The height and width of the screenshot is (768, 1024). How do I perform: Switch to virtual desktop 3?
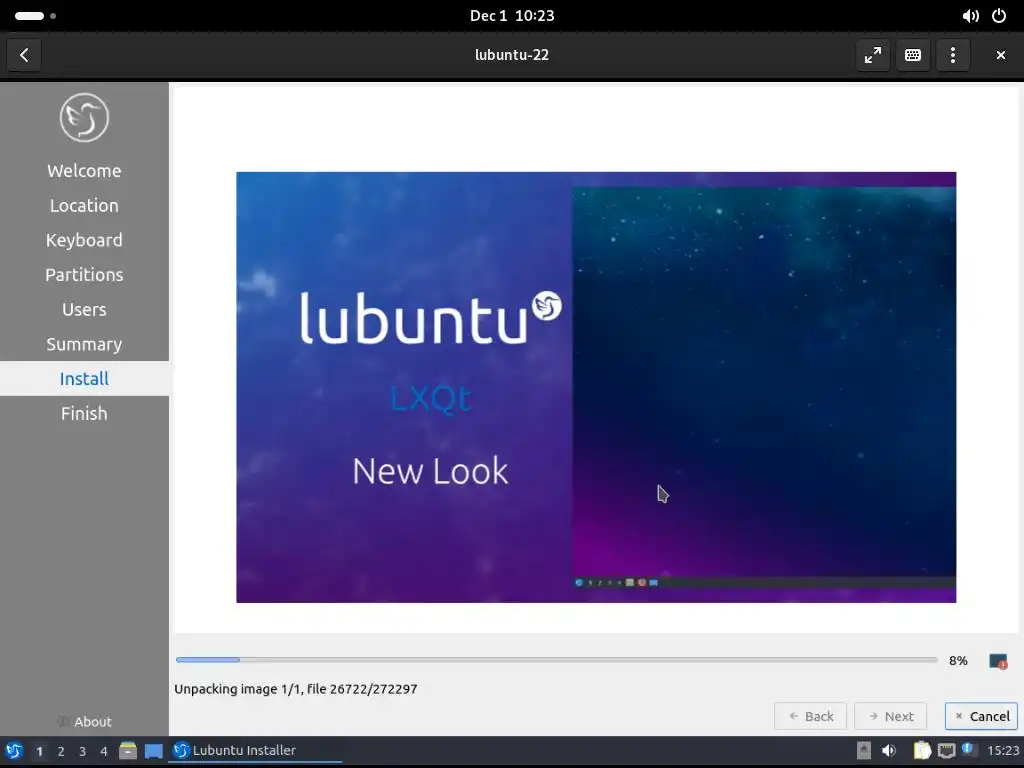click(x=82, y=752)
